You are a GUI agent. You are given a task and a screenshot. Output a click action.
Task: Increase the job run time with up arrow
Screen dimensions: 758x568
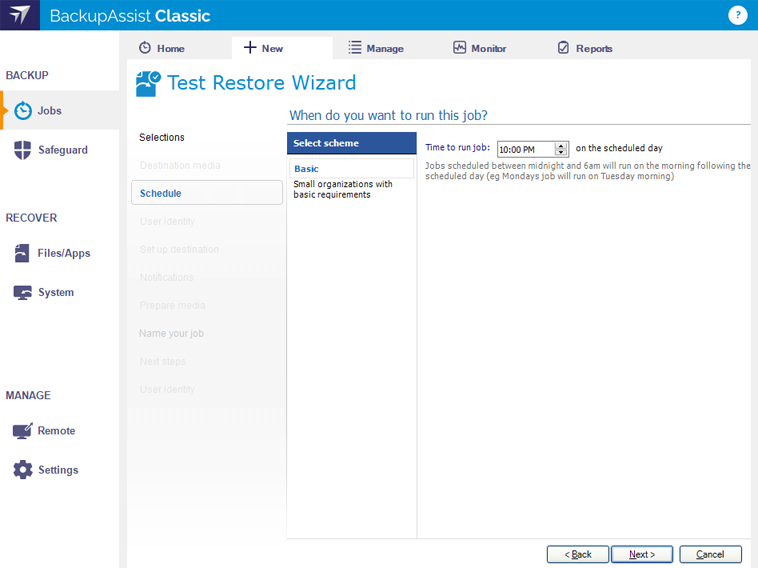pyautogui.click(x=561, y=146)
